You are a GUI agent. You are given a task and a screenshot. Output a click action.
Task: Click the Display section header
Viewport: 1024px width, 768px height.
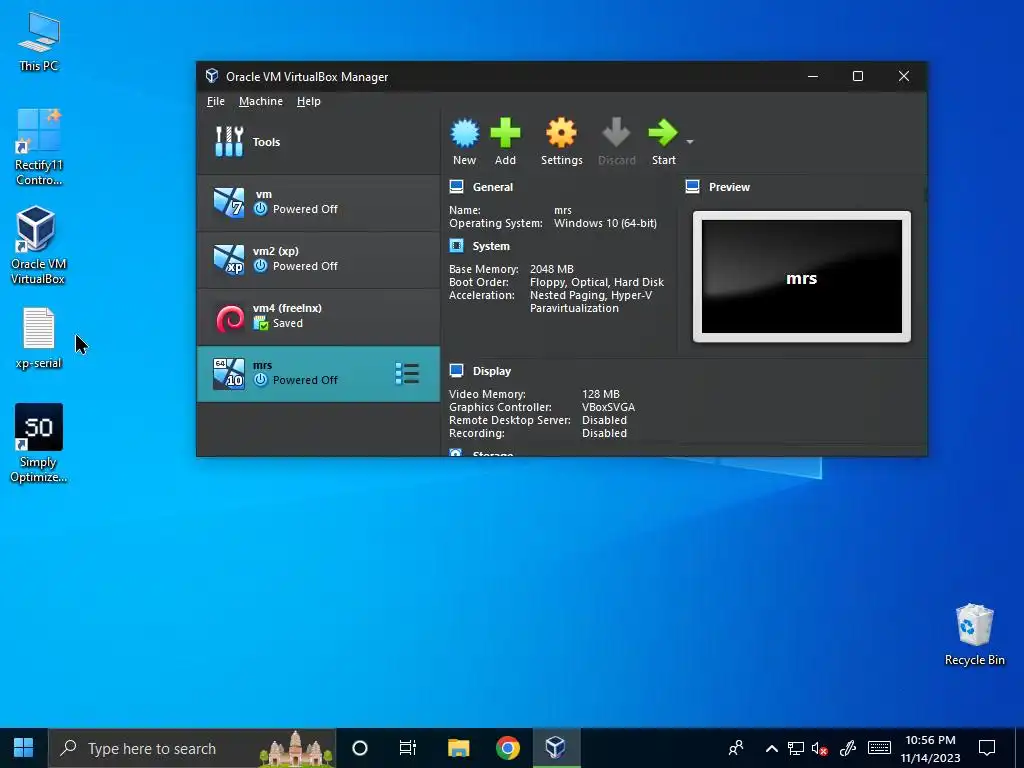492,371
